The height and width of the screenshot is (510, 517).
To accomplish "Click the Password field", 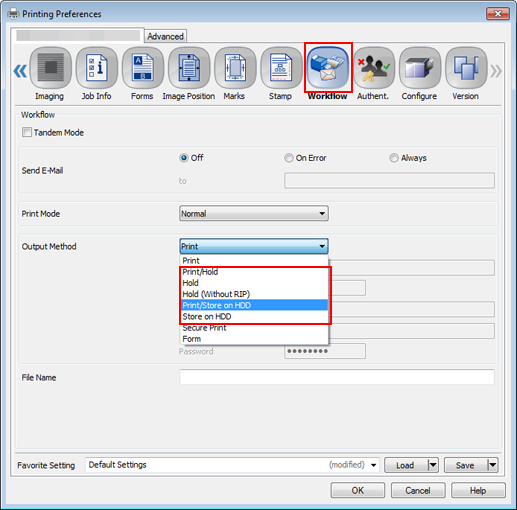I will (325, 351).
